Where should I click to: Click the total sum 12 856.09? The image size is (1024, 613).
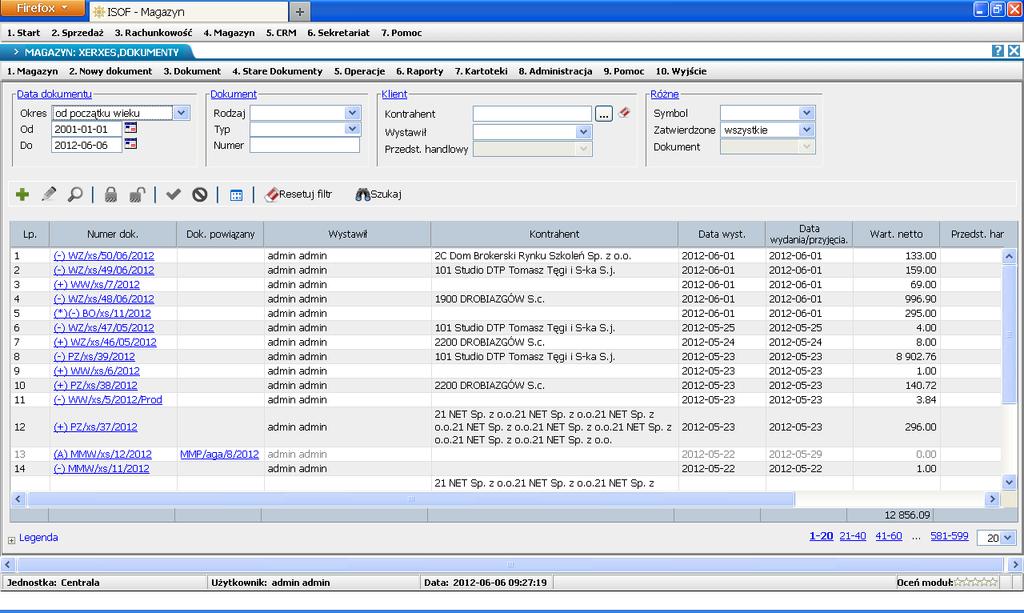pyautogui.click(x=907, y=515)
